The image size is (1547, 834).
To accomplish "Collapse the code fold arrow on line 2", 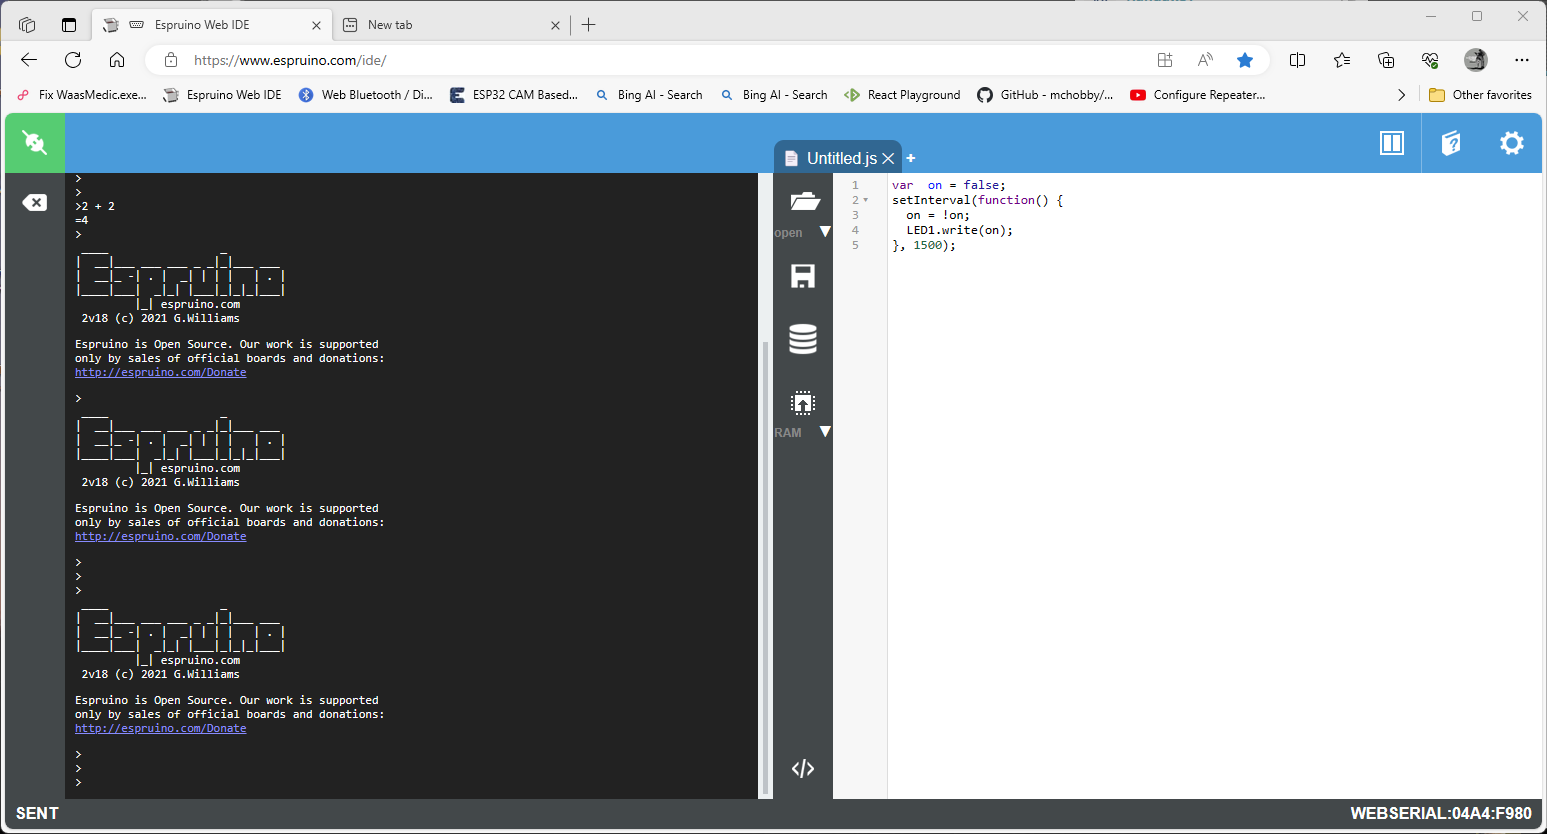I will pos(866,200).
